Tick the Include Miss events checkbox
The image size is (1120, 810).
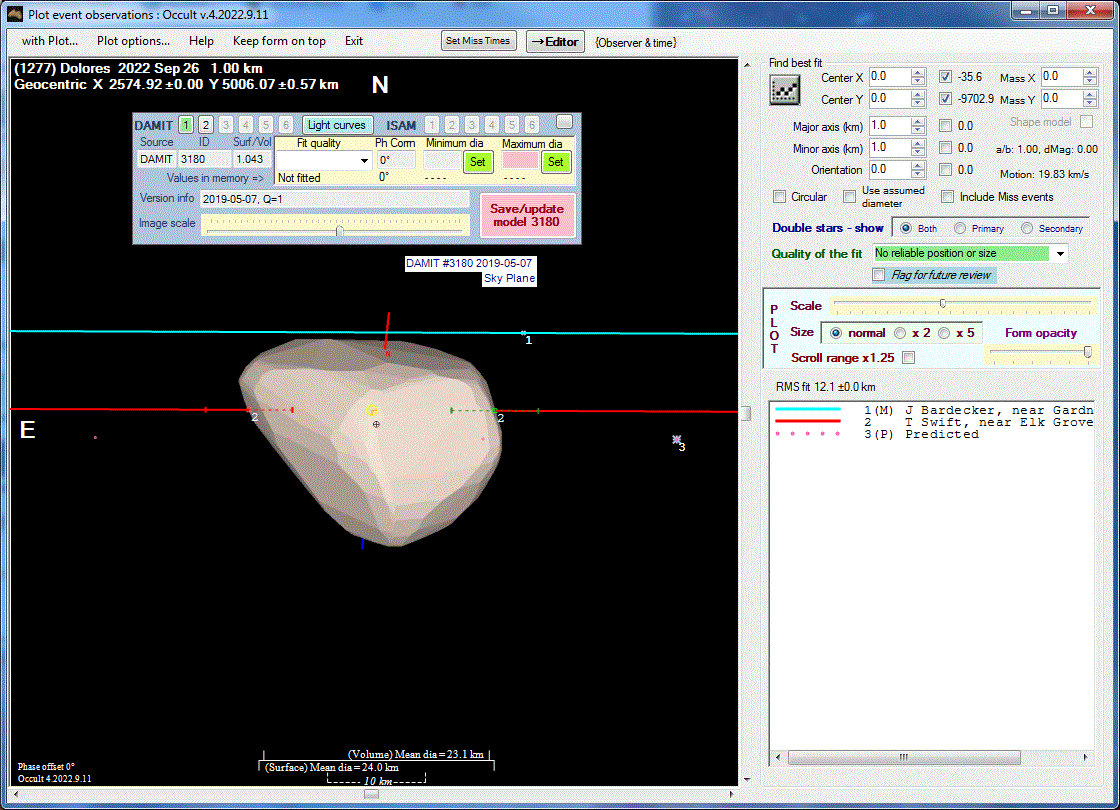[x=948, y=197]
